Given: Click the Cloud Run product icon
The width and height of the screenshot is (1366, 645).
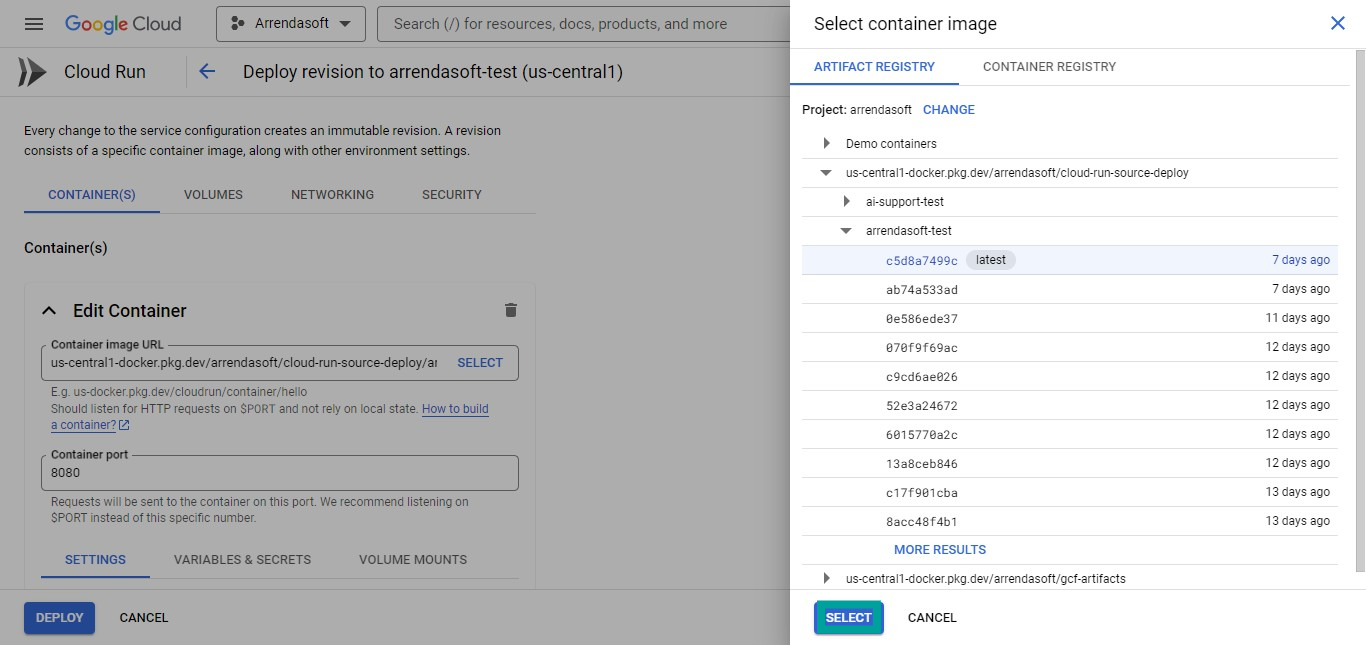Looking at the screenshot, I should pos(32,72).
